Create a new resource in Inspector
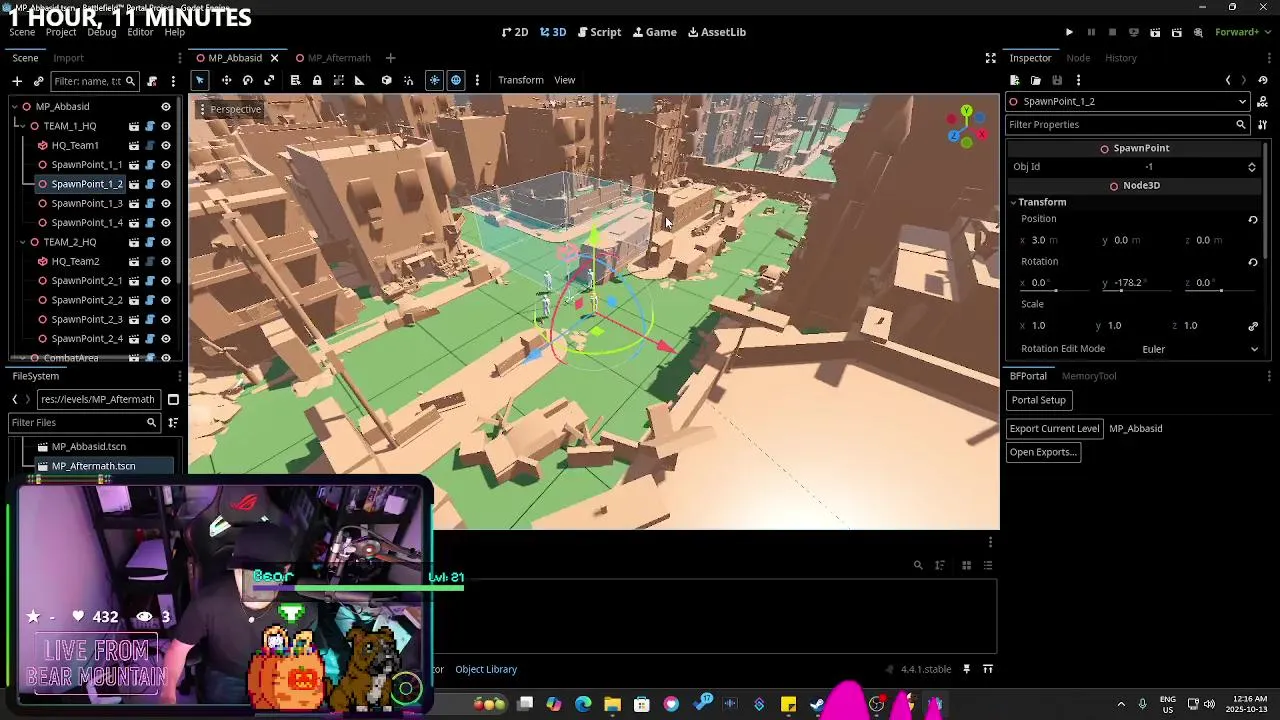The height and width of the screenshot is (720, 1280). (x=1014, y=80)
